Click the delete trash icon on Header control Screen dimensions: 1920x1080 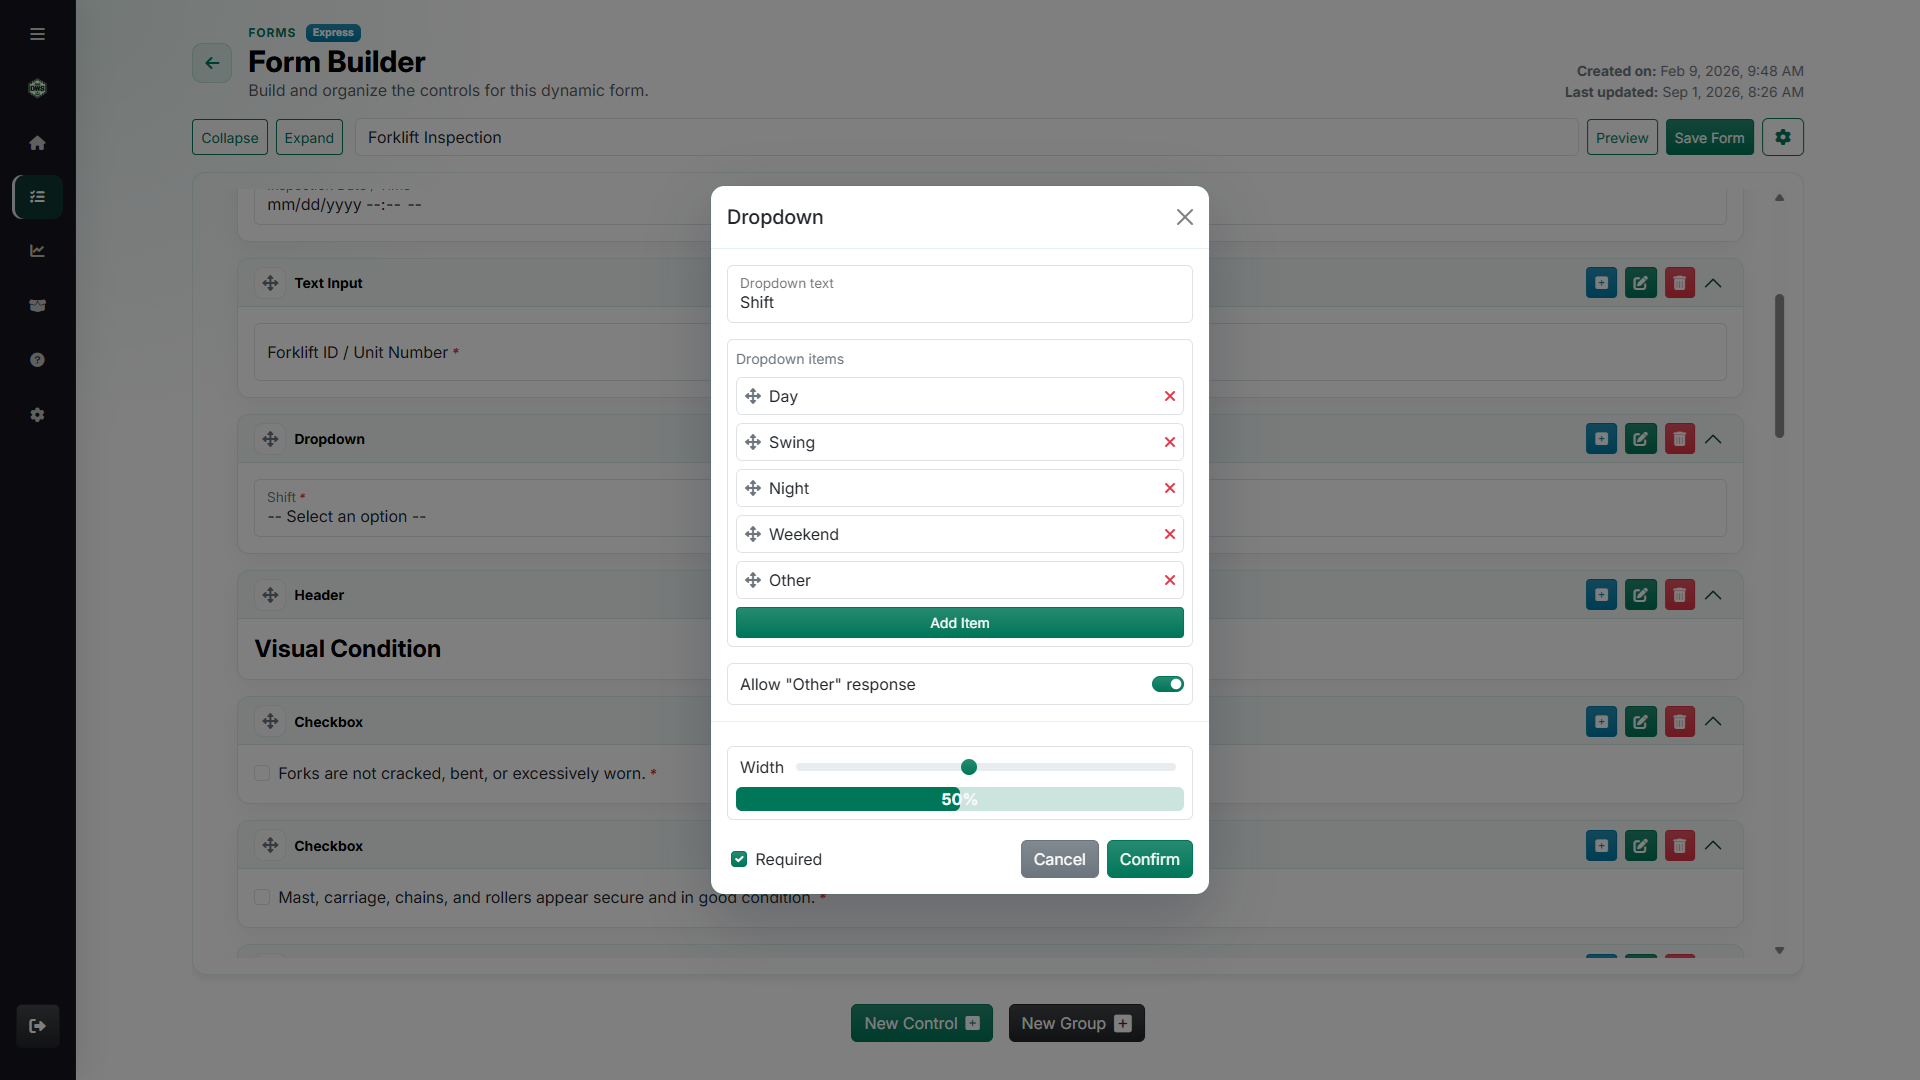pyautogui.click(x=1679, y=595)
